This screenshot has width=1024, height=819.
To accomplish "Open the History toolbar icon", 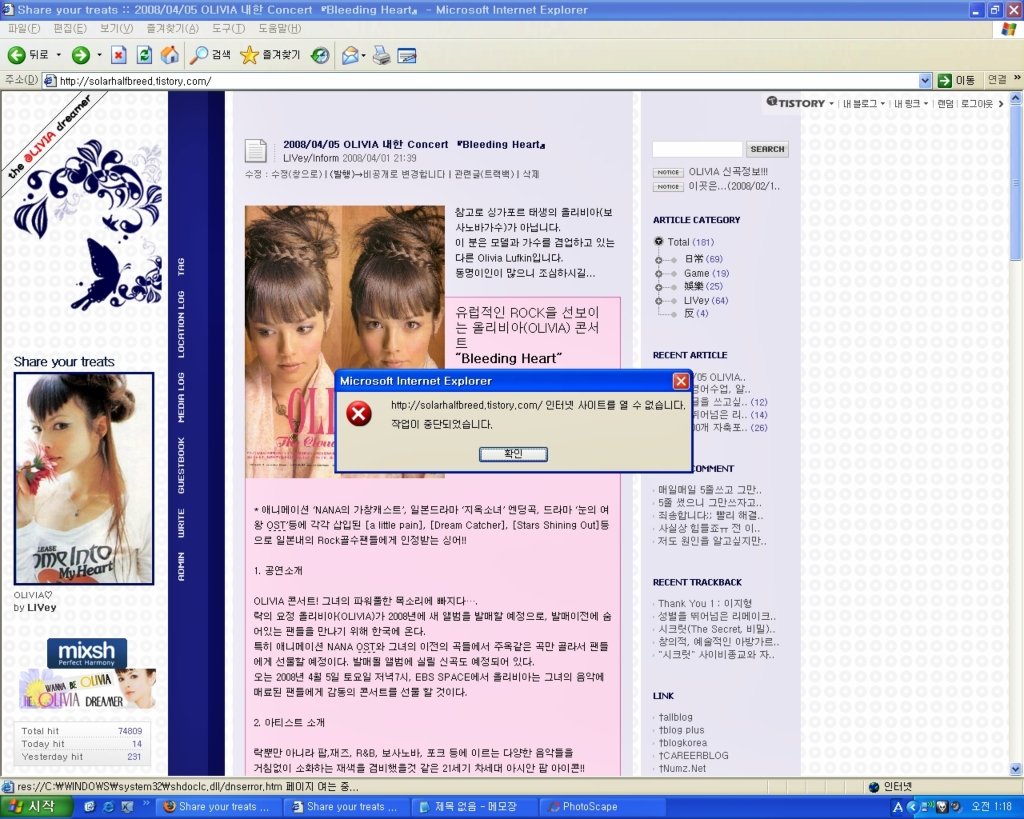I will 320,56.
